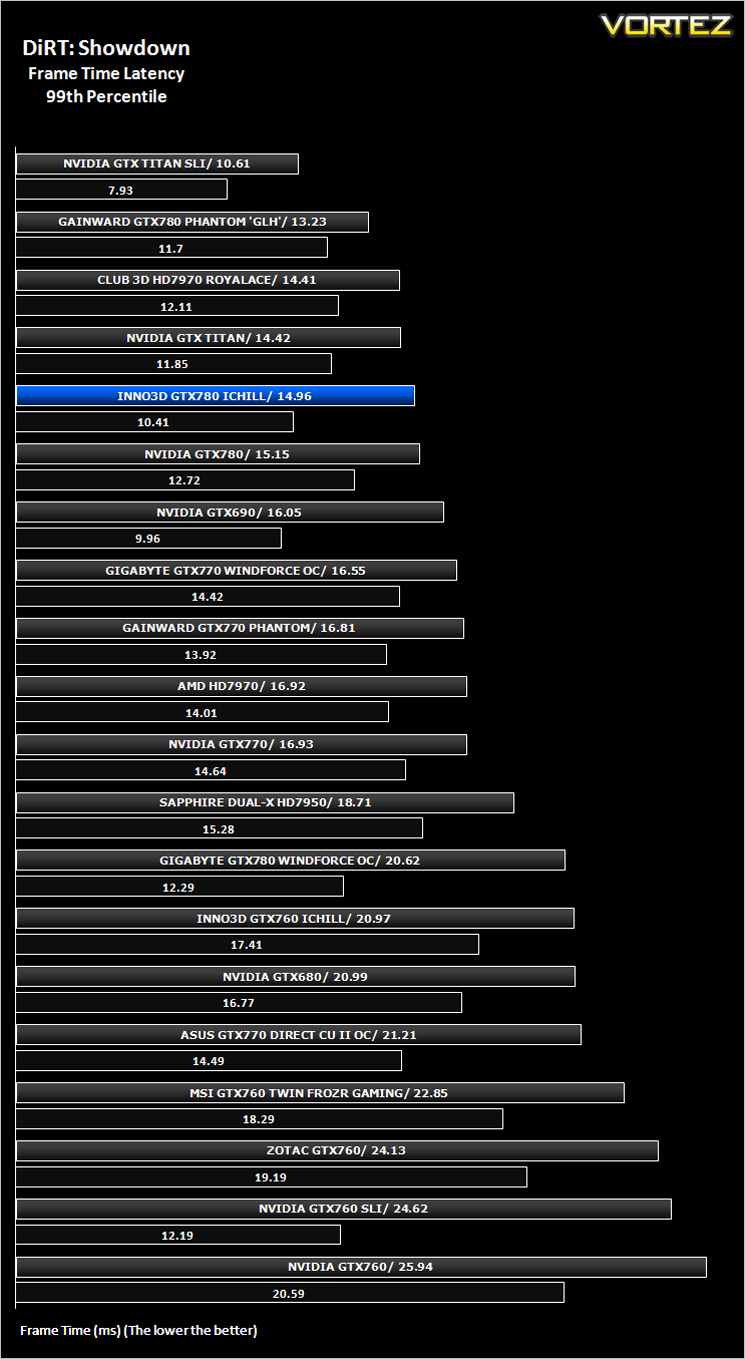745x1359 pixels.
Task: Click the 14.01 value bar
Action: pyautogui.click(x=202, y=712)
